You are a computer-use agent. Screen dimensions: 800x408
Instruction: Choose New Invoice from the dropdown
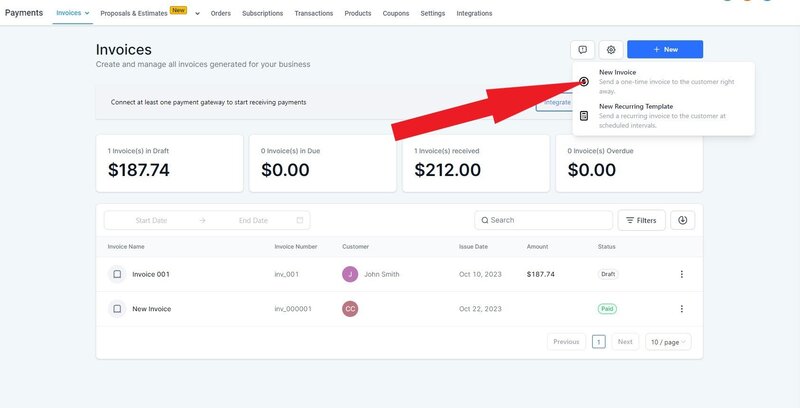(663, 82)
